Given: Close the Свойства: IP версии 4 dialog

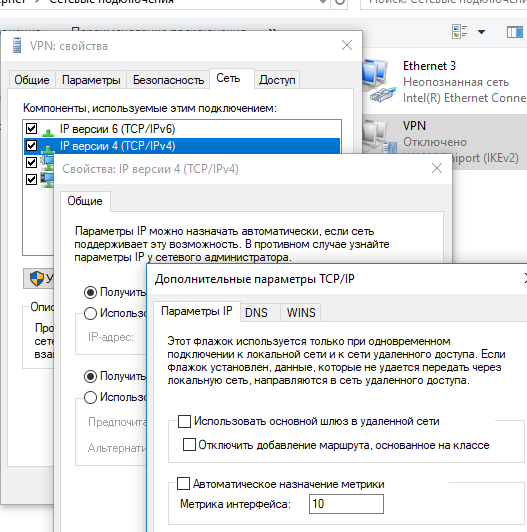Looking at the screenshot, I should click(x=437, y=168).
